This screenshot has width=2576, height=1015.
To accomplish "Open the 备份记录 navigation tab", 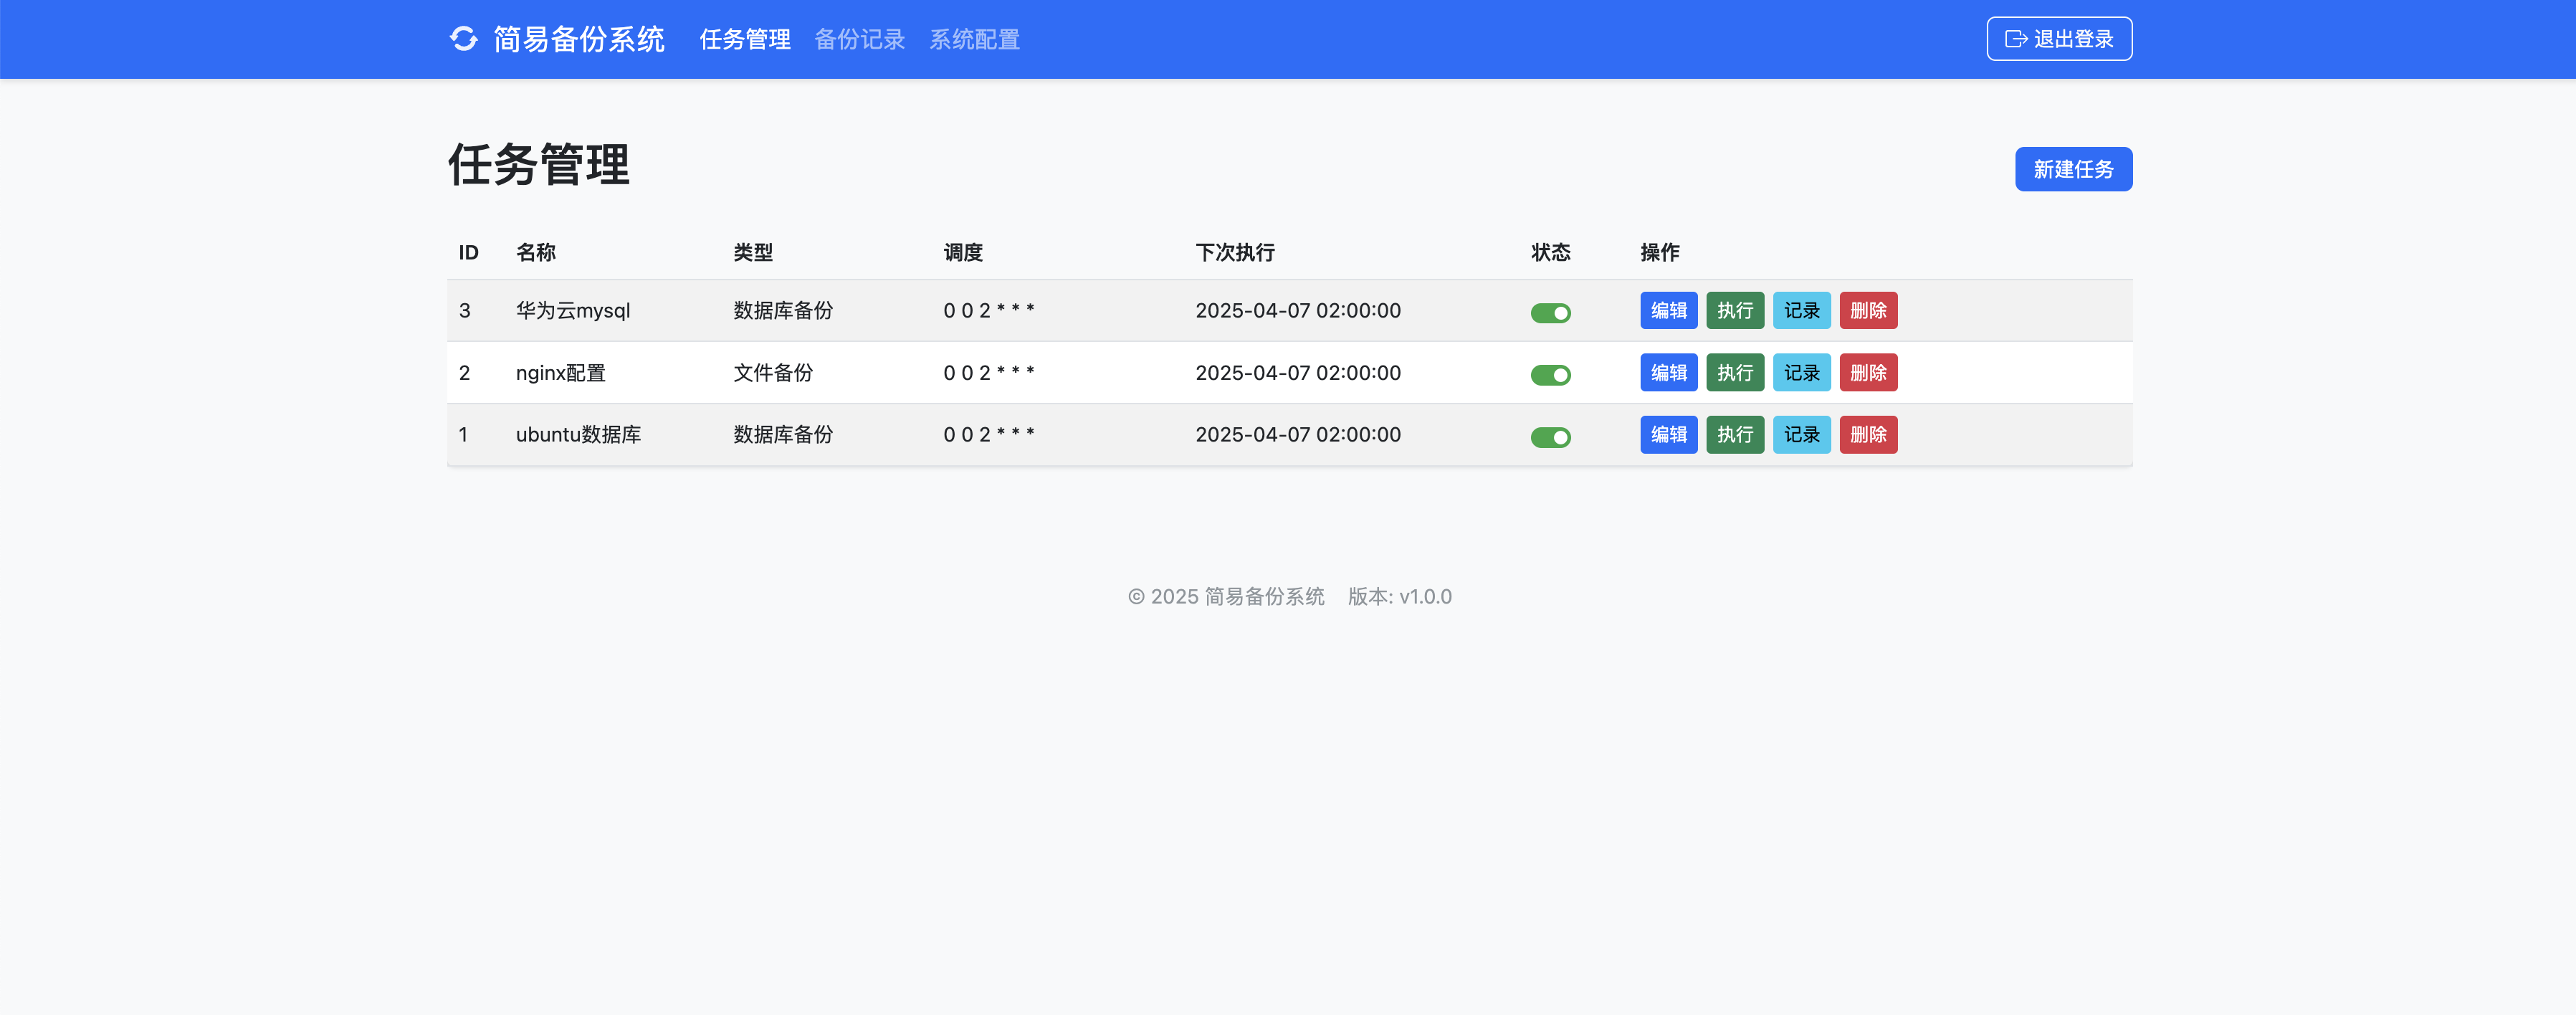I will point(859,39).
